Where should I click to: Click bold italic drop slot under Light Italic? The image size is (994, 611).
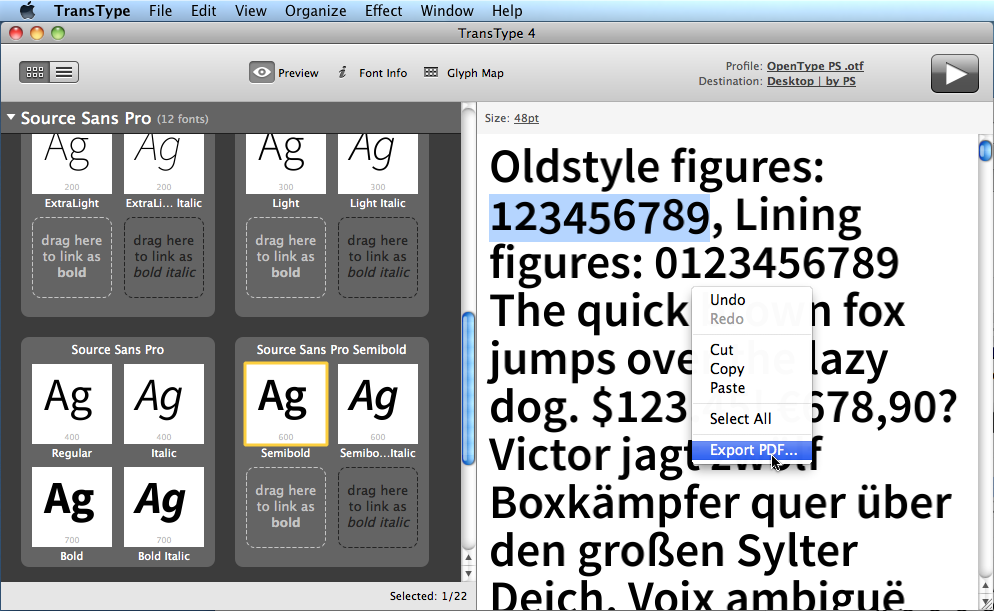pos(378,257)
